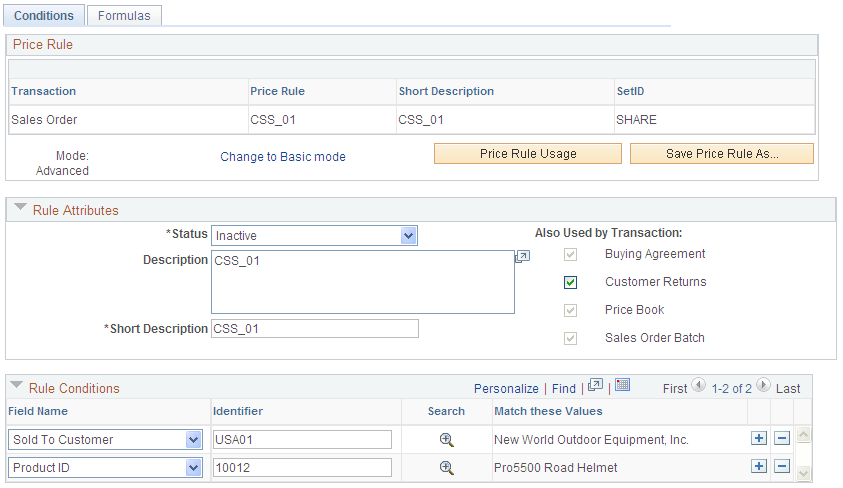
Task: Open Rule Conditions grid in new window icon
Action: (x=595, y=385)
